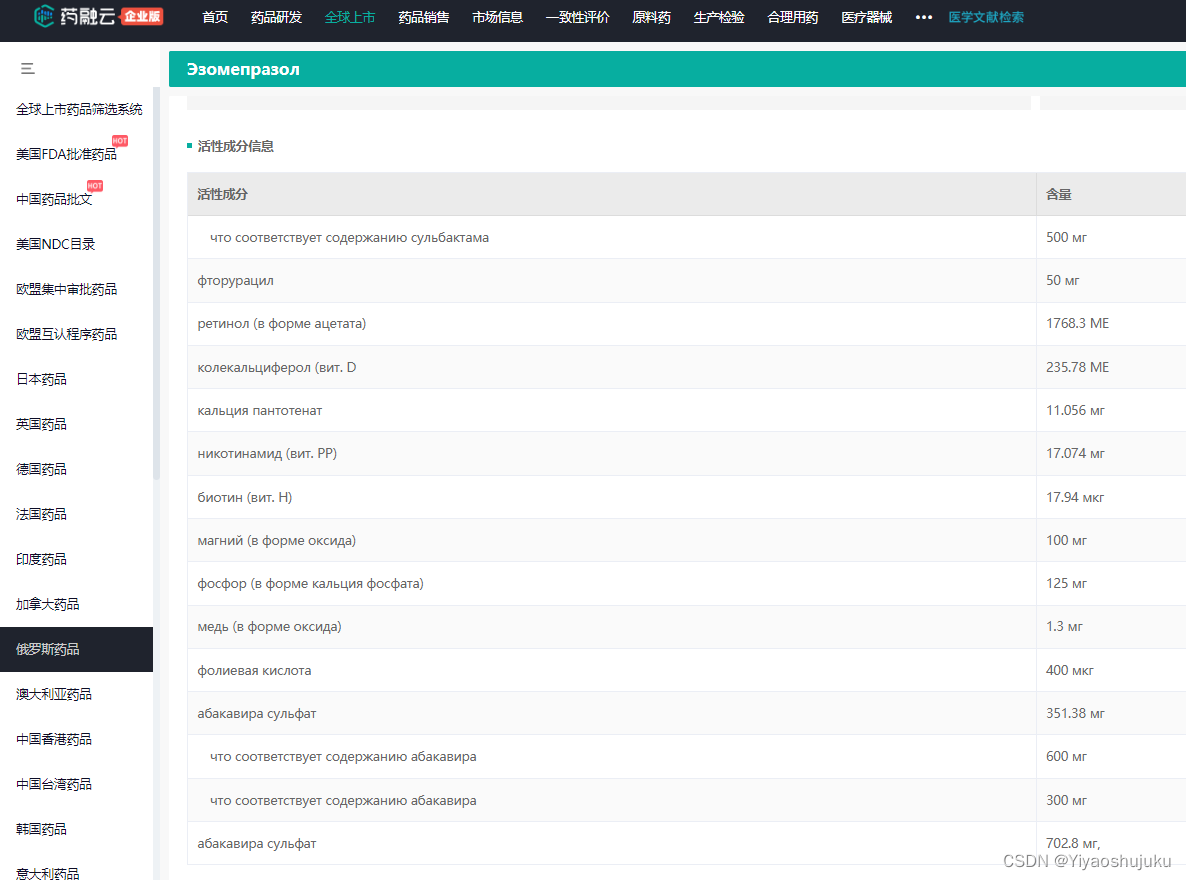Click the 400 мкг value

[1070, 670]
